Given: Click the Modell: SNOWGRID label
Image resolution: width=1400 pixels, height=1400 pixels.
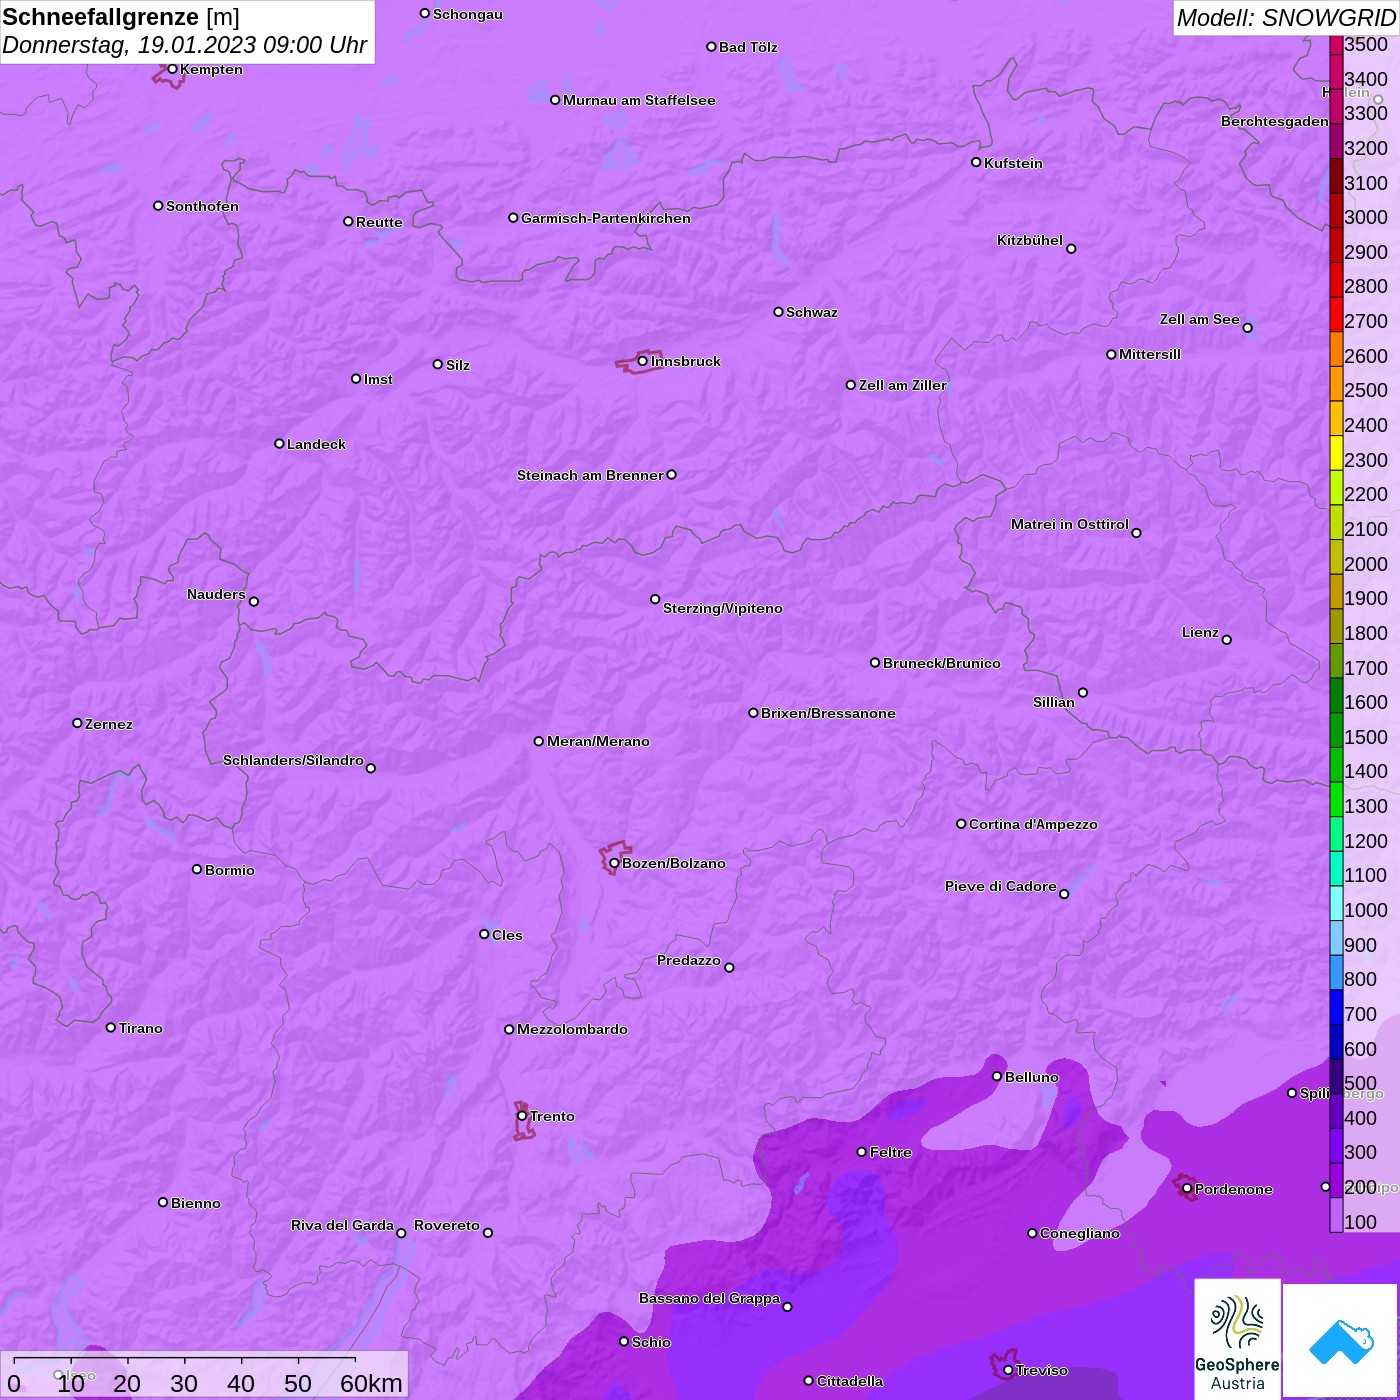Looking at the screenshot, I should [1286, 17].
